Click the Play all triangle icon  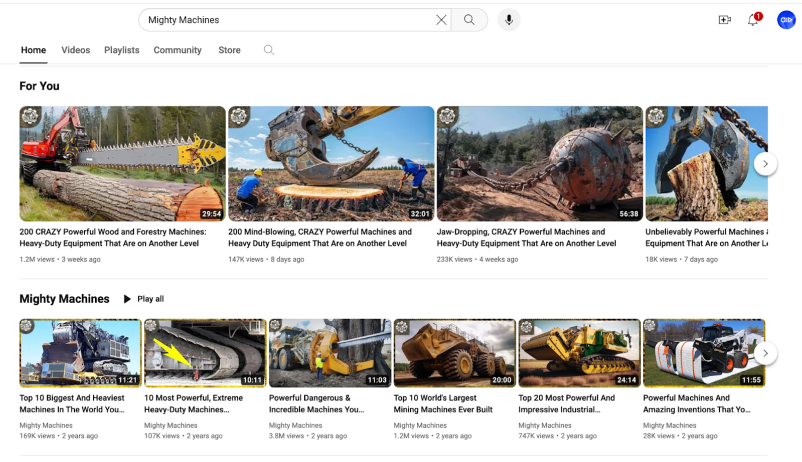127,299
